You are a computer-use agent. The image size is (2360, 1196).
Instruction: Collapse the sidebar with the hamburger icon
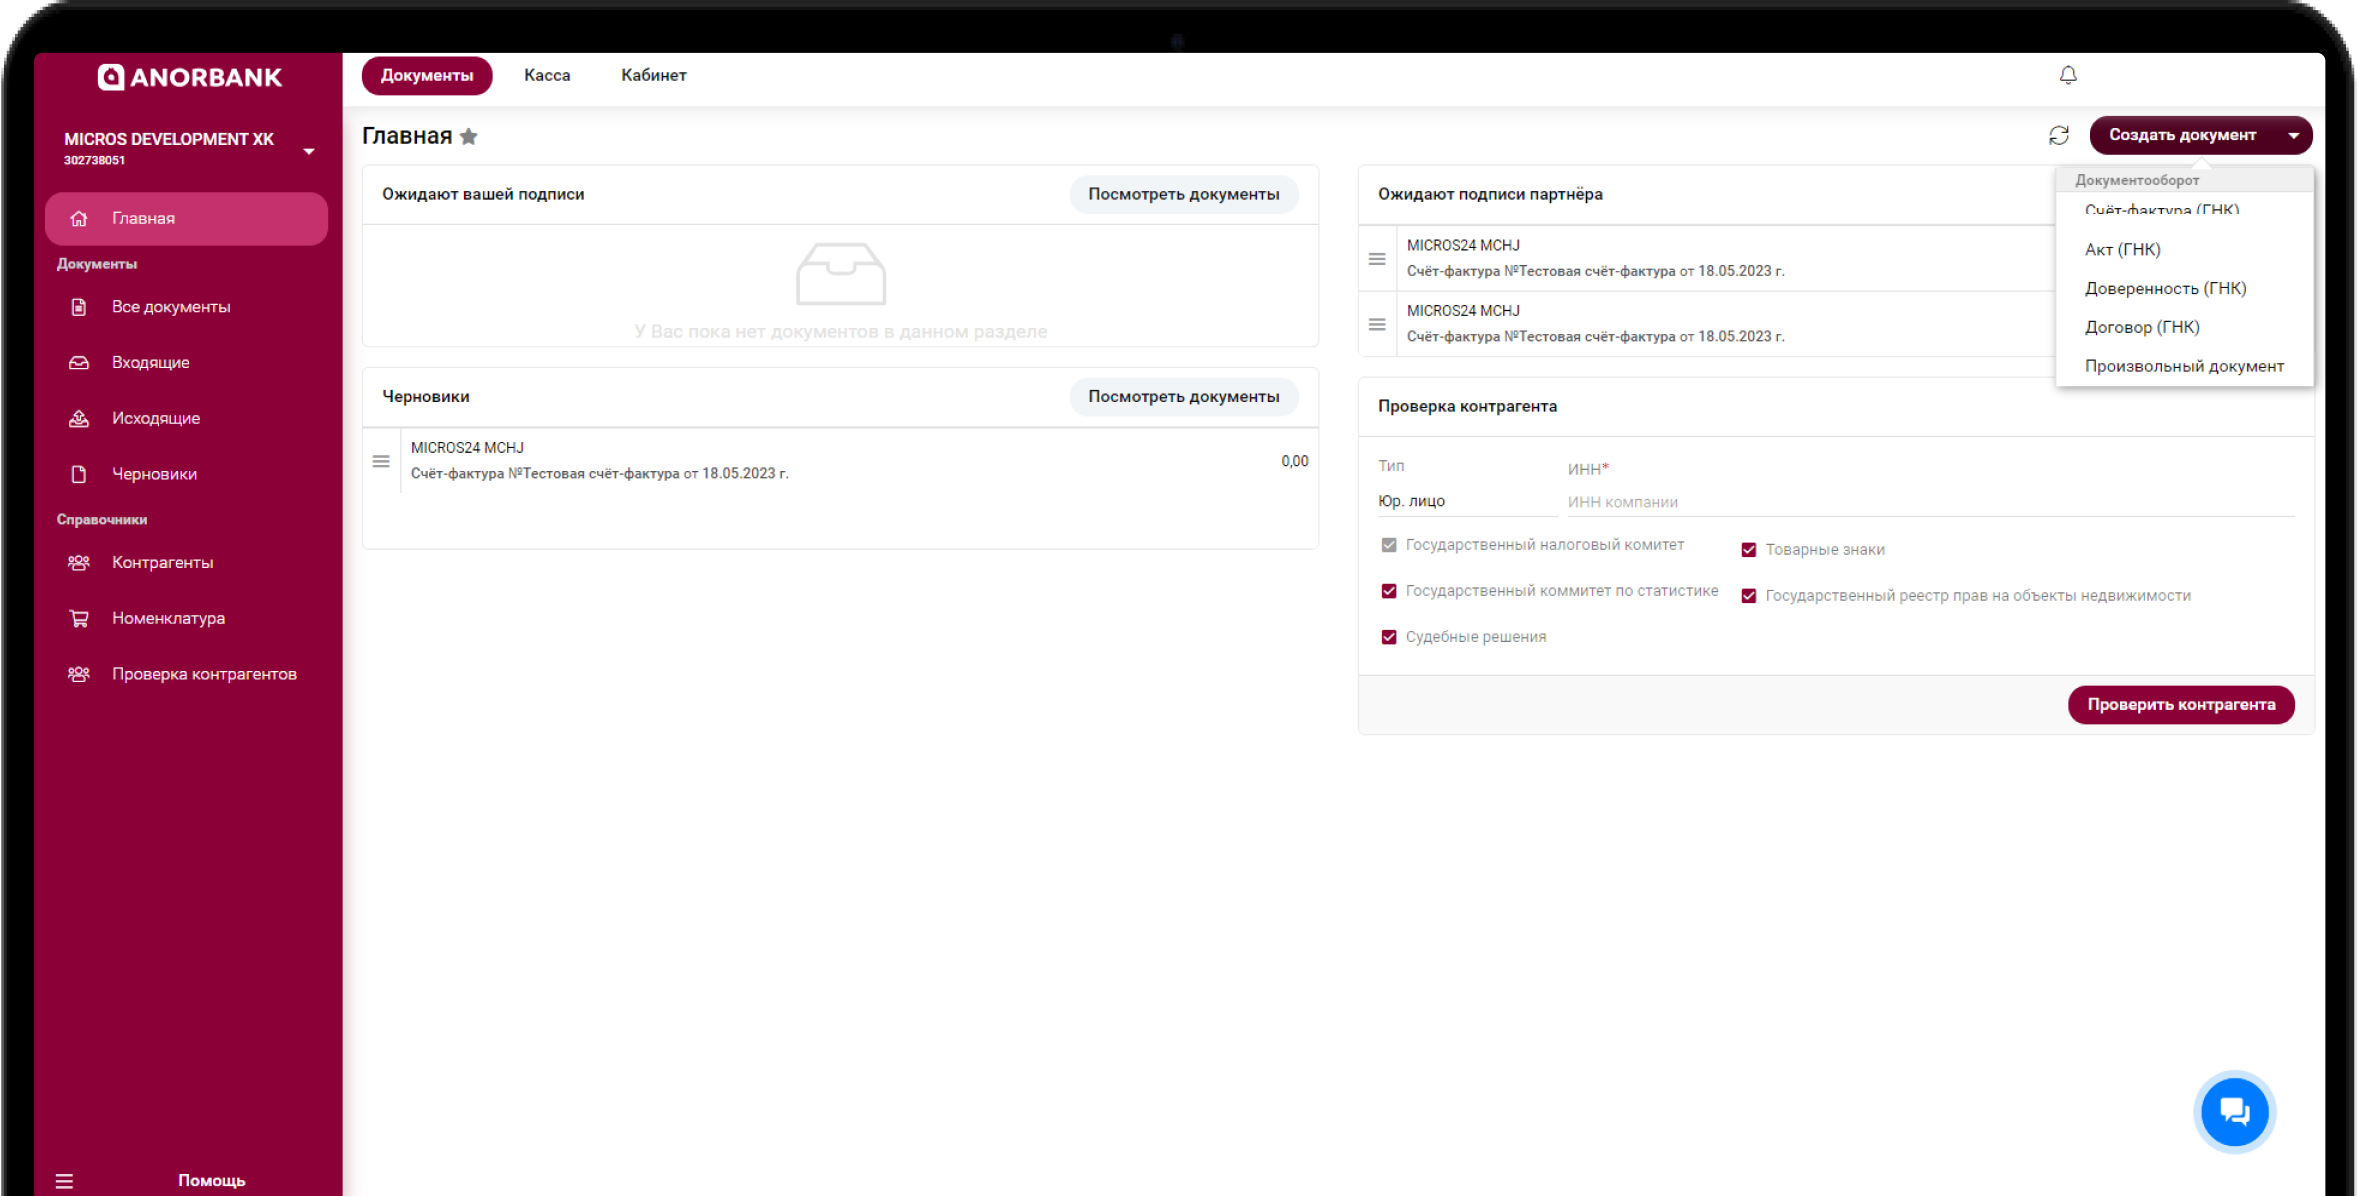pyautogui.click(x=64, y=1181)
